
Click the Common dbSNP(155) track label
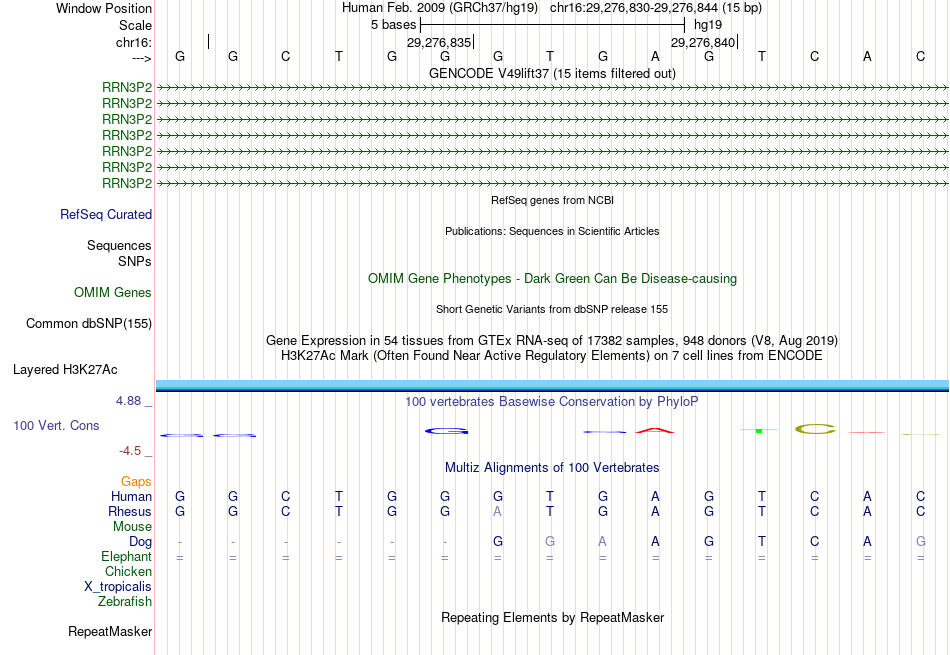89,324
